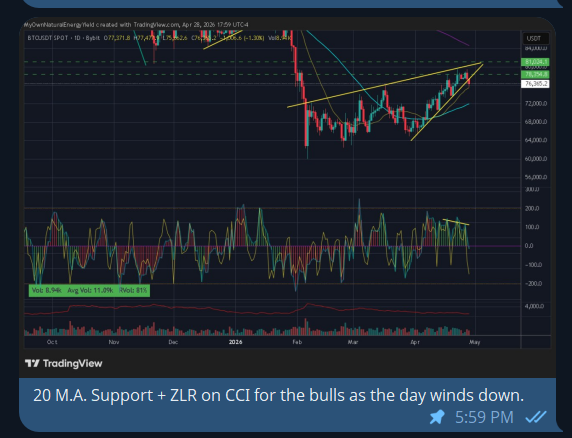Click the Apr label on the time axis
Image resolution: width=572 pixels, height=438 pixels.
pyautogui.click(x=415, y=342)
